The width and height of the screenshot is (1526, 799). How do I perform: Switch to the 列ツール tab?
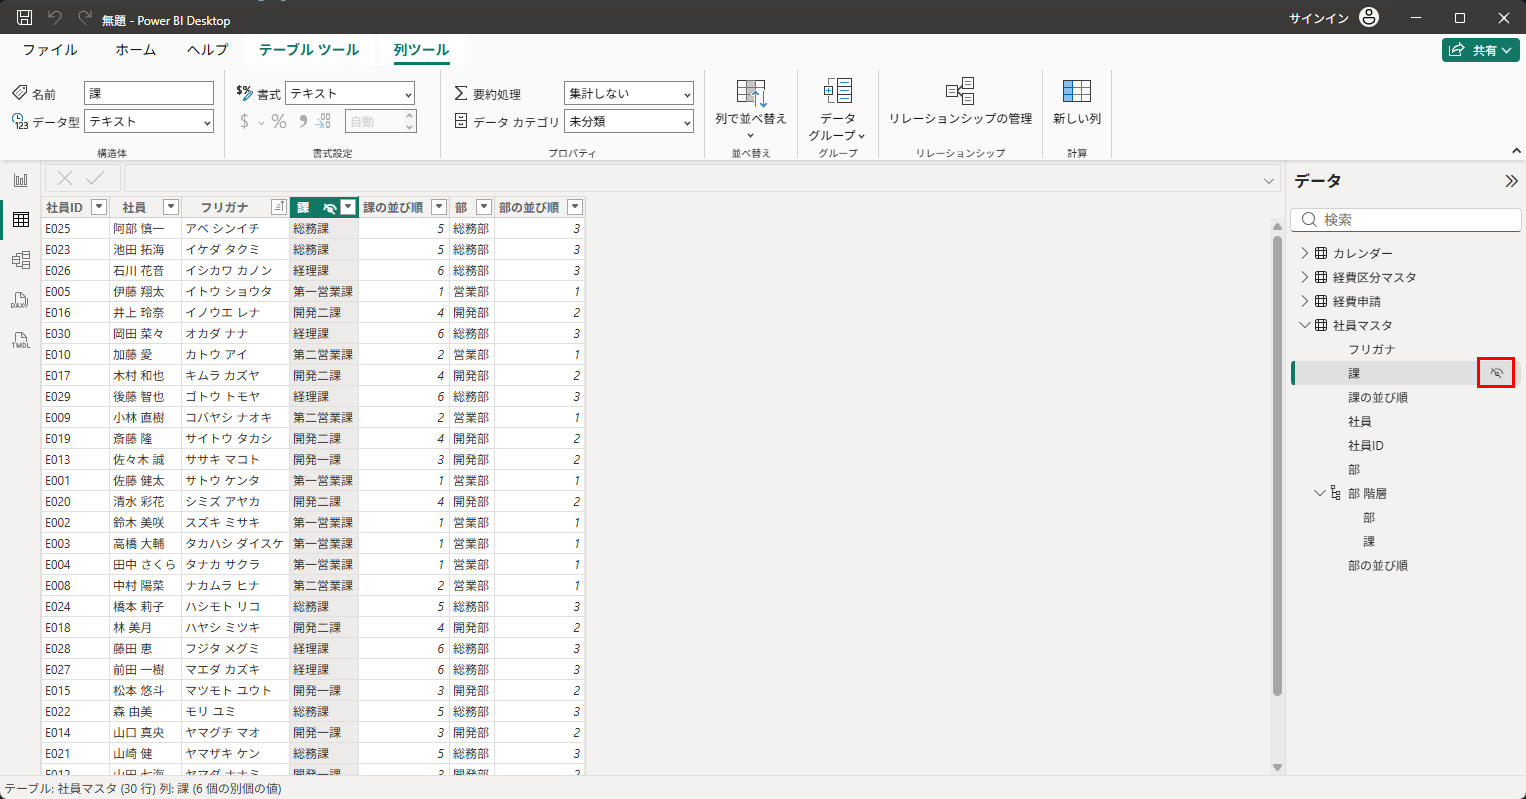point(421,49)
